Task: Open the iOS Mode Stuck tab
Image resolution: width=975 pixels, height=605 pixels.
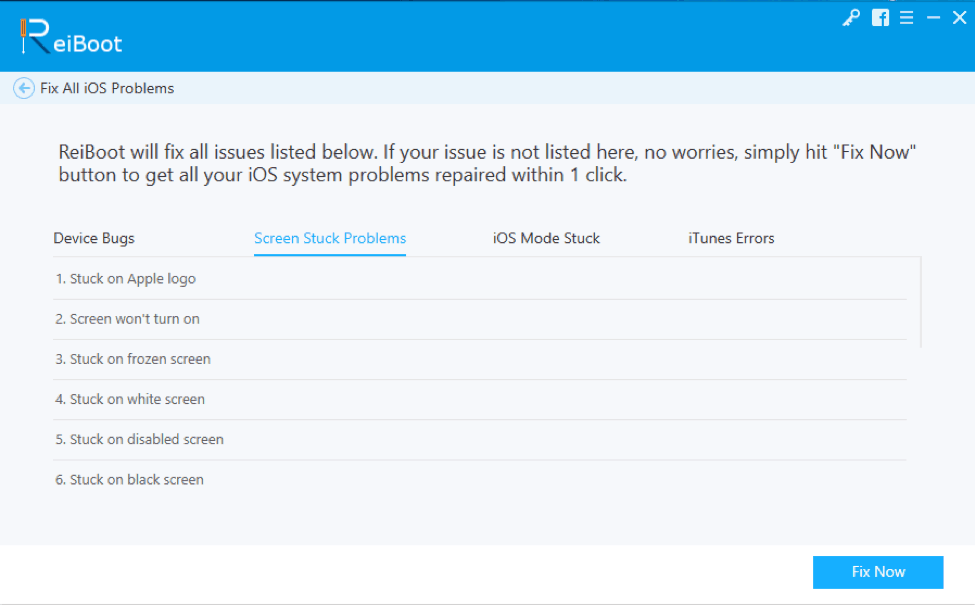Action: click(546, 238)
